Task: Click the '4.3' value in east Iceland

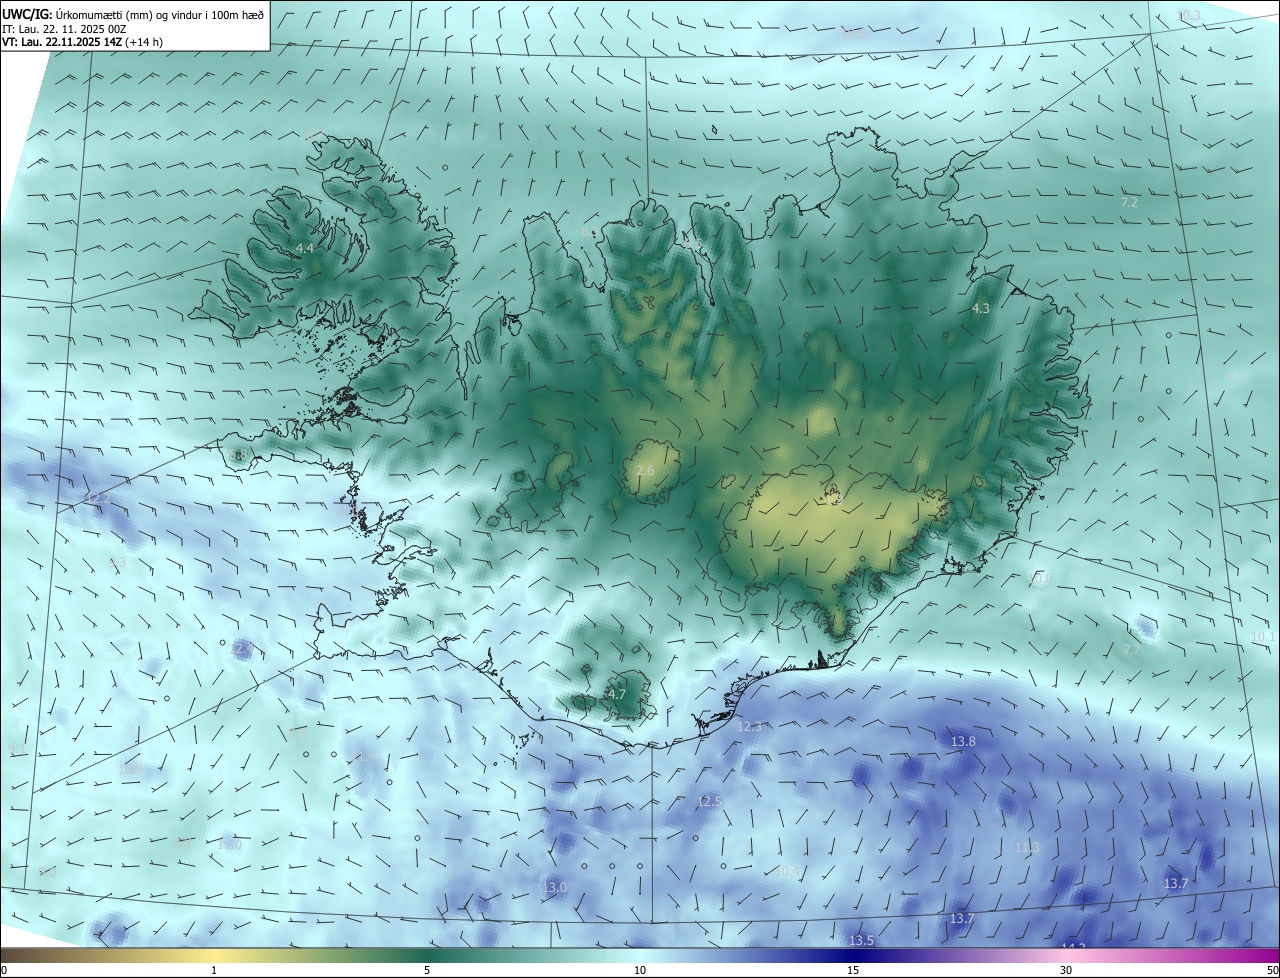Action: (x=981, y=309)
